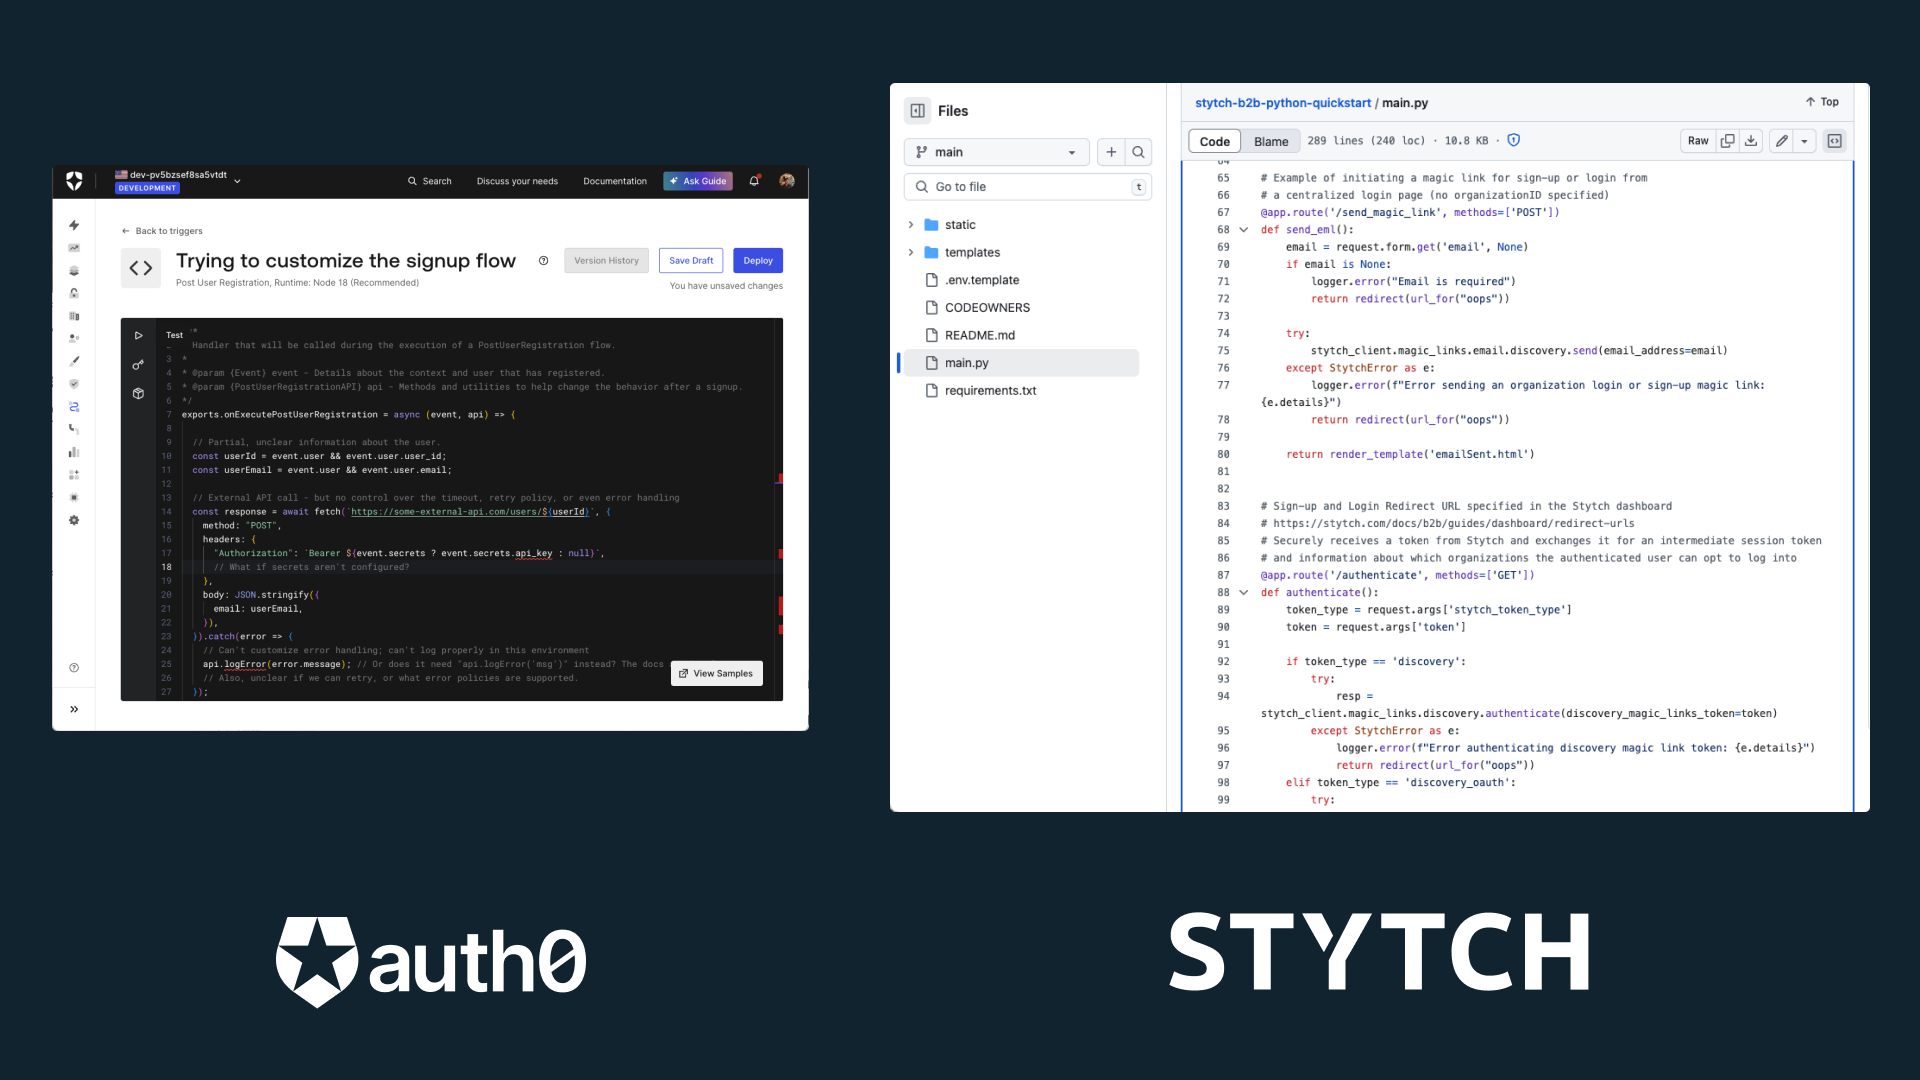Click the Deploy button
This screenshot has width=1920, height=1080.
tap(757, 261)
